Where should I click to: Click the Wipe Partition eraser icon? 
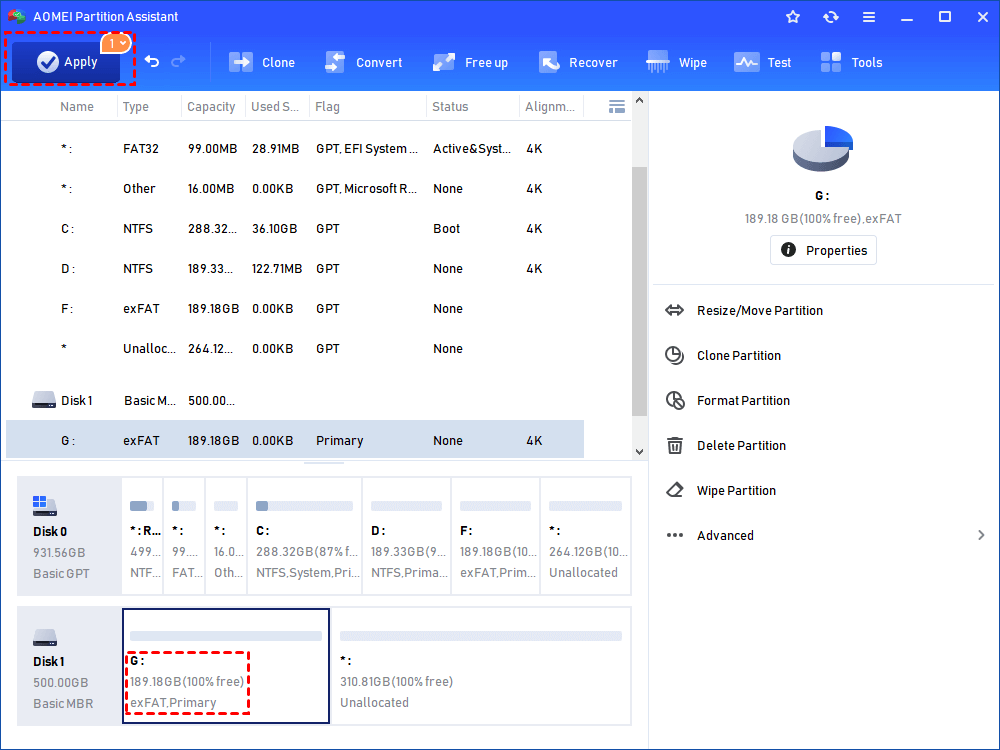coord(674,490)
